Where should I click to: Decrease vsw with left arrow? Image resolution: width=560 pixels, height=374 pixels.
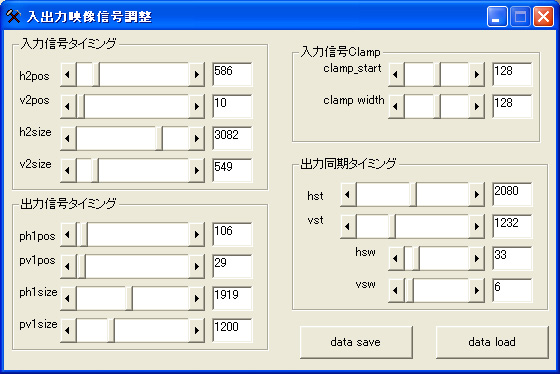tap(396, 290)
